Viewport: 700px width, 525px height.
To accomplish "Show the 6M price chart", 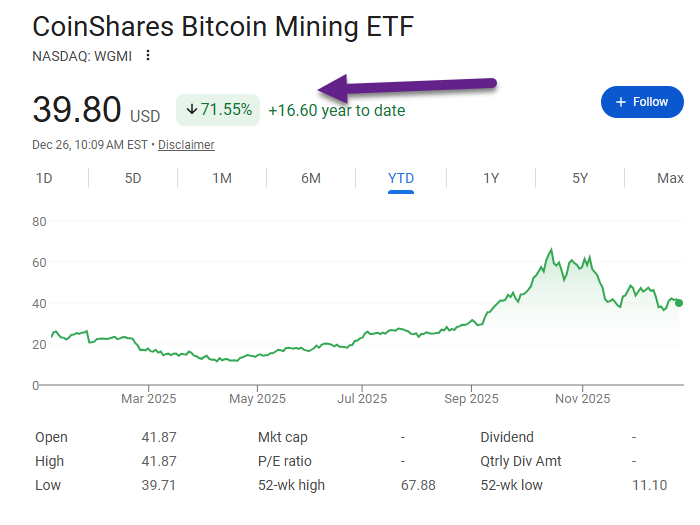I will pos(311,179).
